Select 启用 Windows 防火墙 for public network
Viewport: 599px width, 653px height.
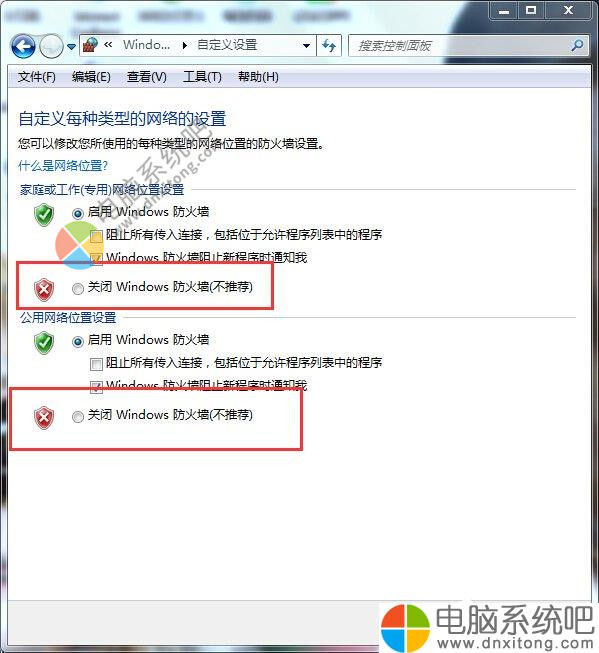pyautogui.click(x=78, y=342)
